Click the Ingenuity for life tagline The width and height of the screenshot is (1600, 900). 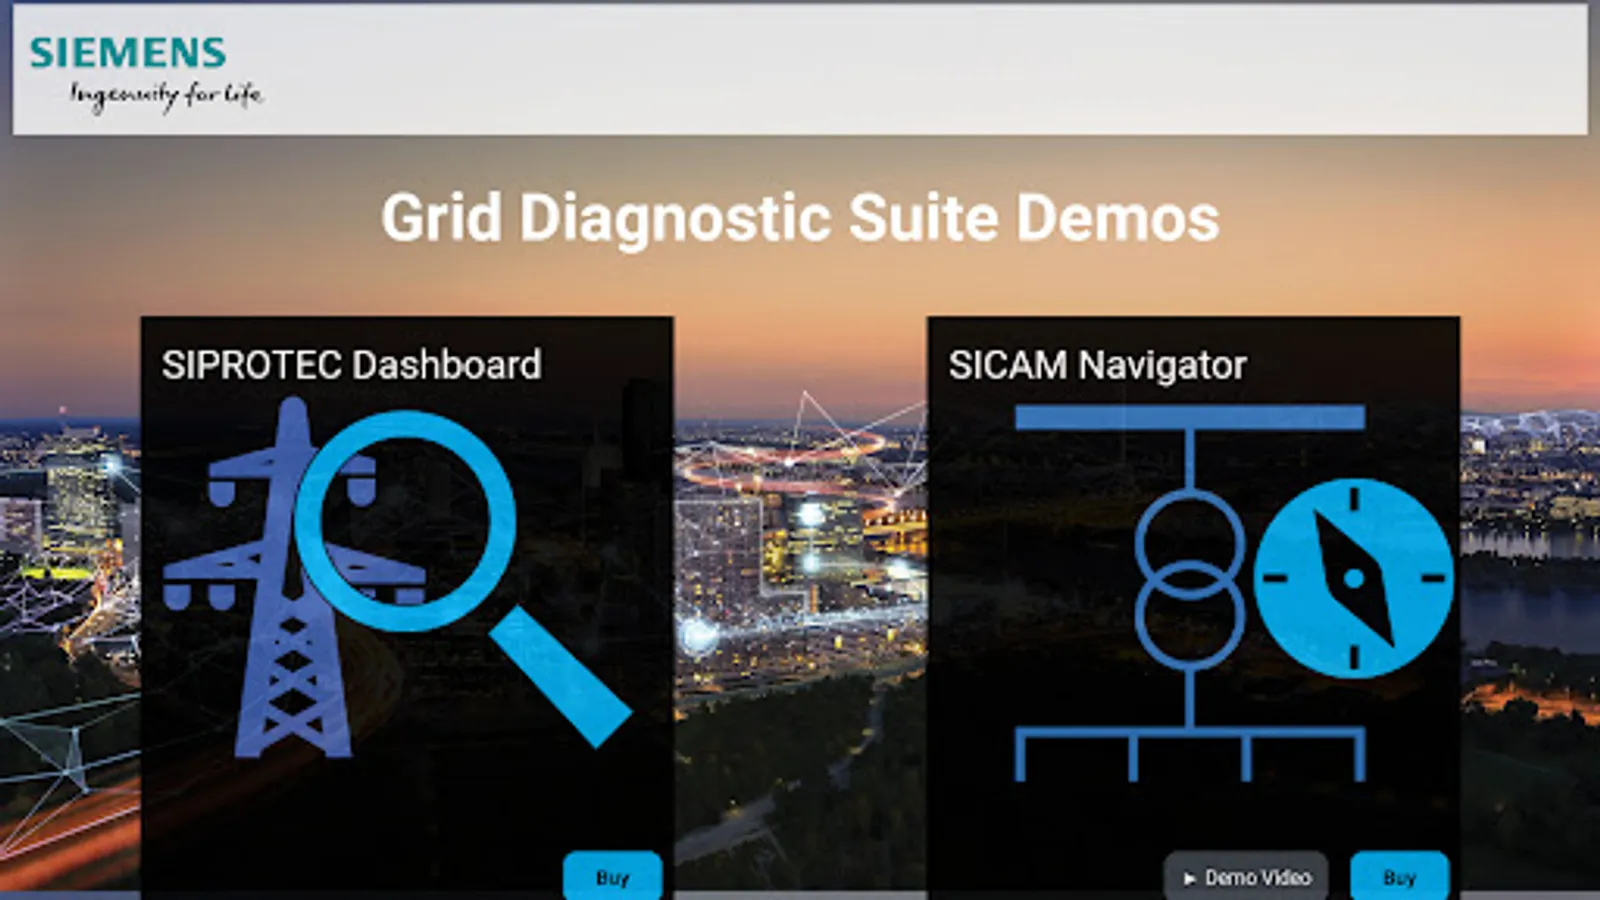(166, 96)
